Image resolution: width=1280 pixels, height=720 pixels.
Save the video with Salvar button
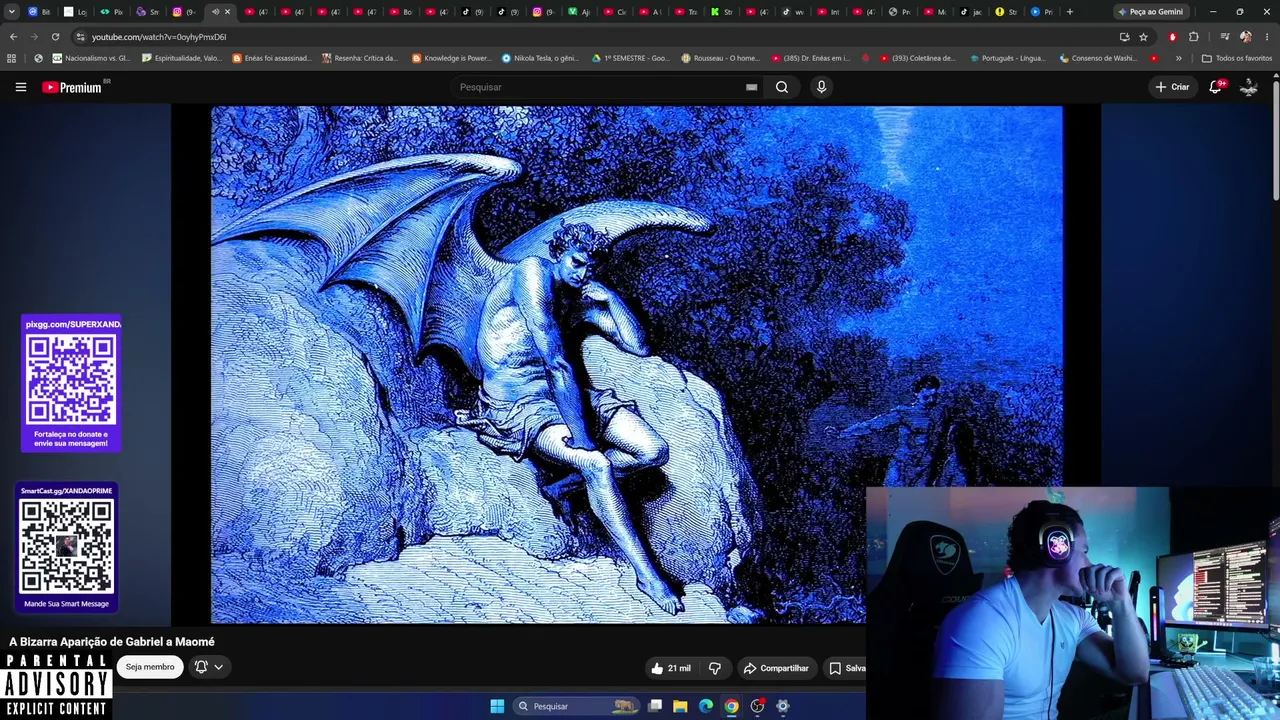click(x=846, y=668)
